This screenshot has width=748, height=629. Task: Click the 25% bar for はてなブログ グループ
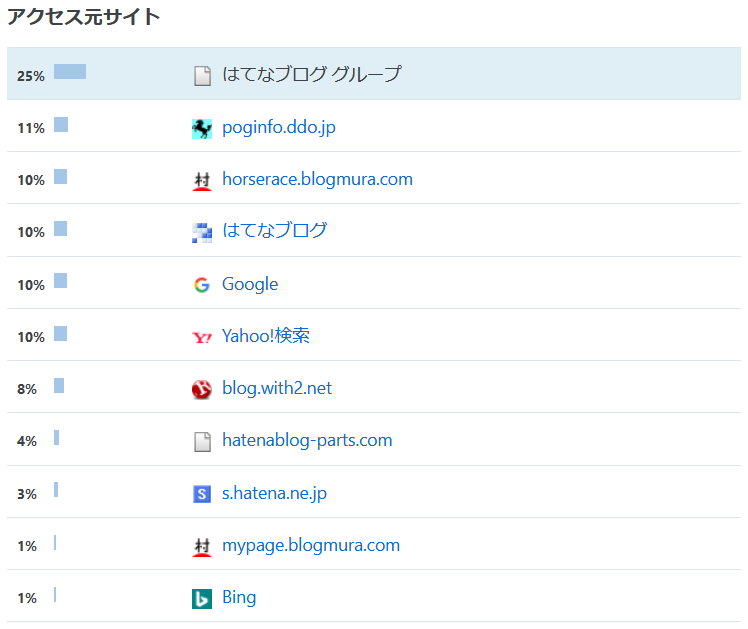pyautogui.click(x=70, y=72)
